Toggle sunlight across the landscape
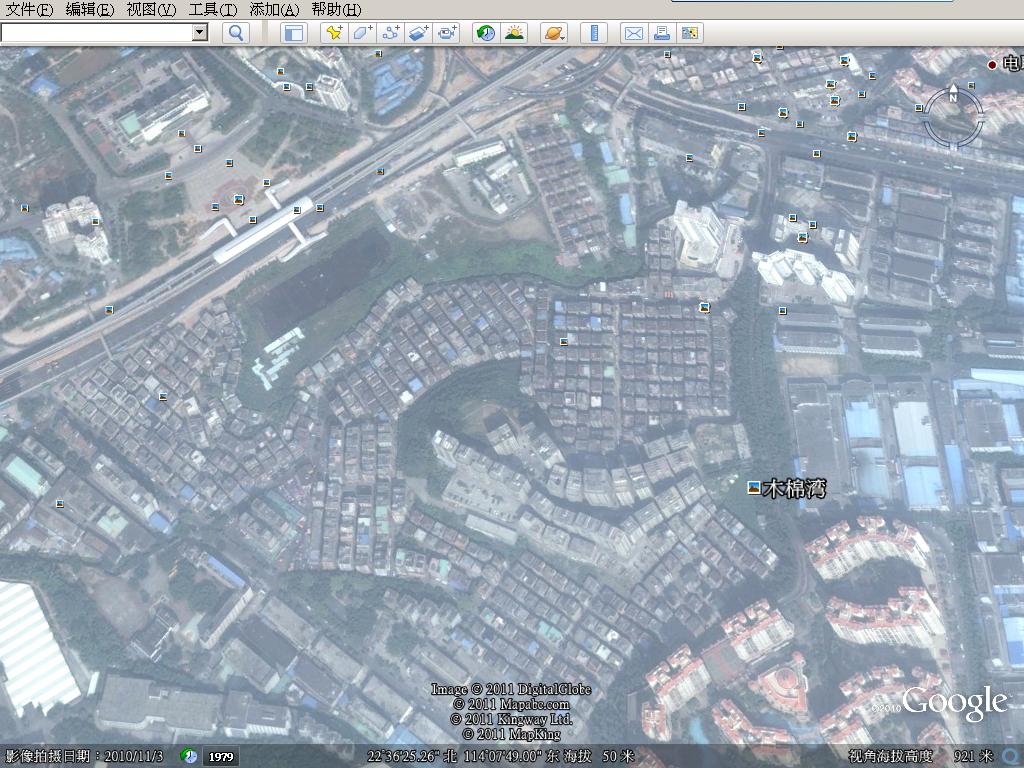 click(x=514, y=33)
